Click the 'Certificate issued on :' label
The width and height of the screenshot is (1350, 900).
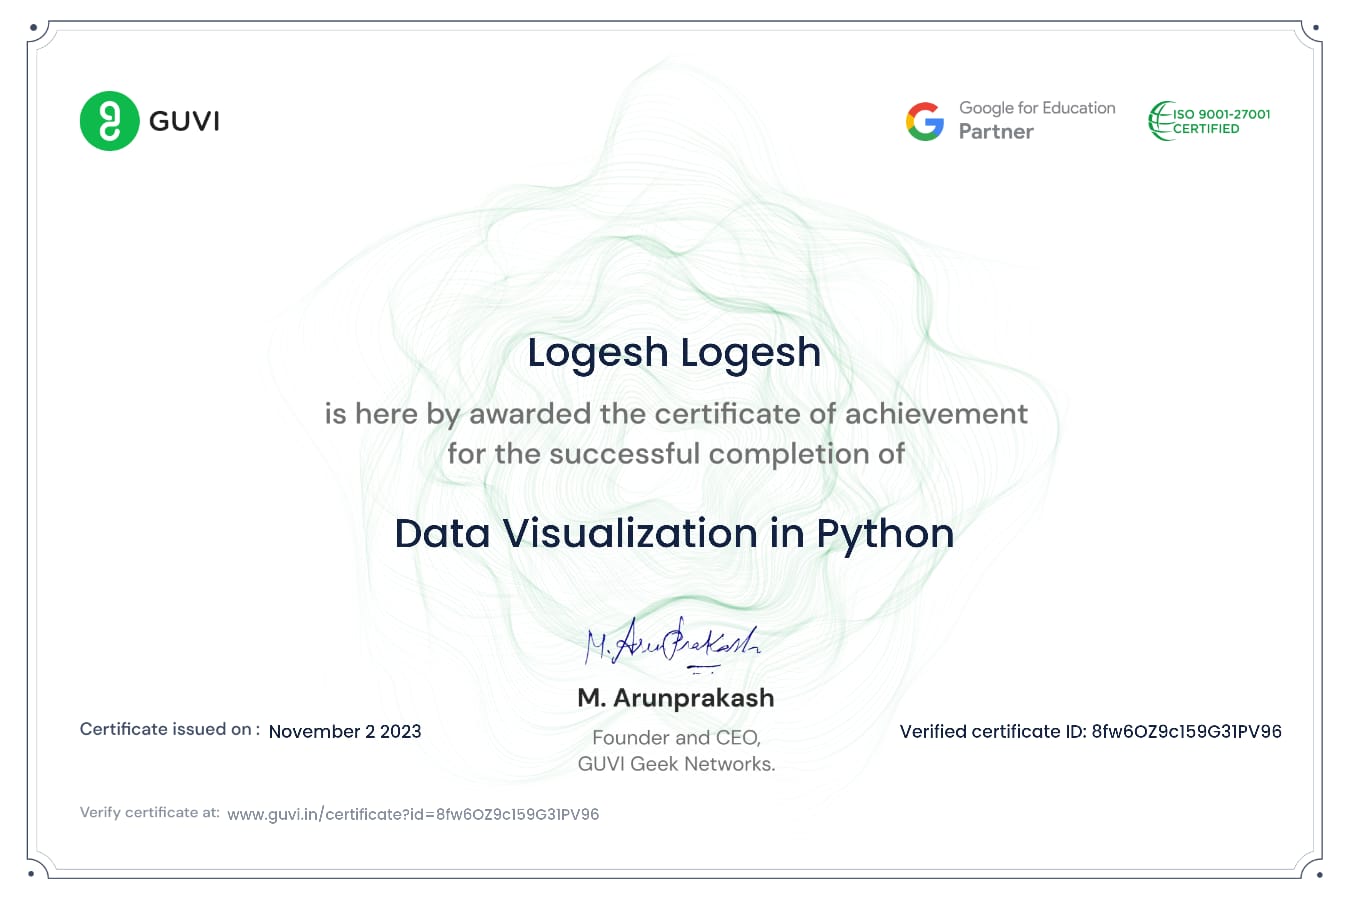[170, 729]
